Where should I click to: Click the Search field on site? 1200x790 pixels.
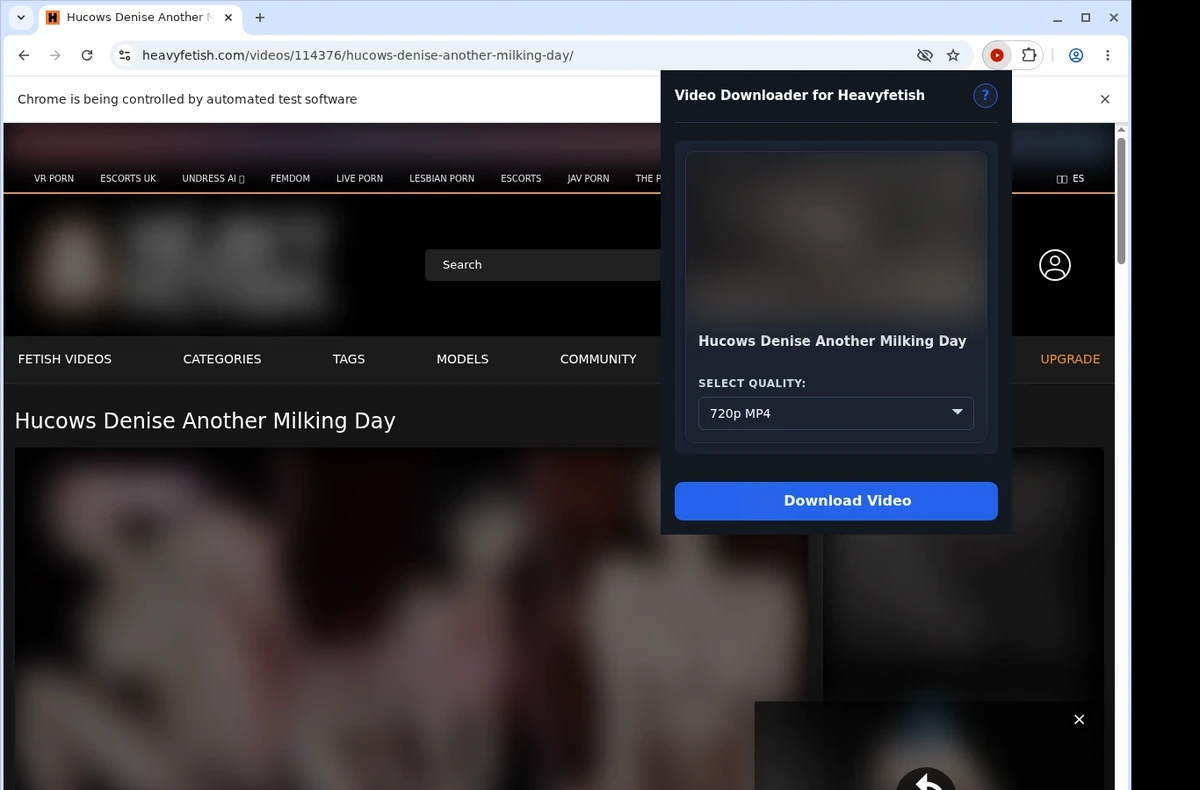tap(545, 265)
